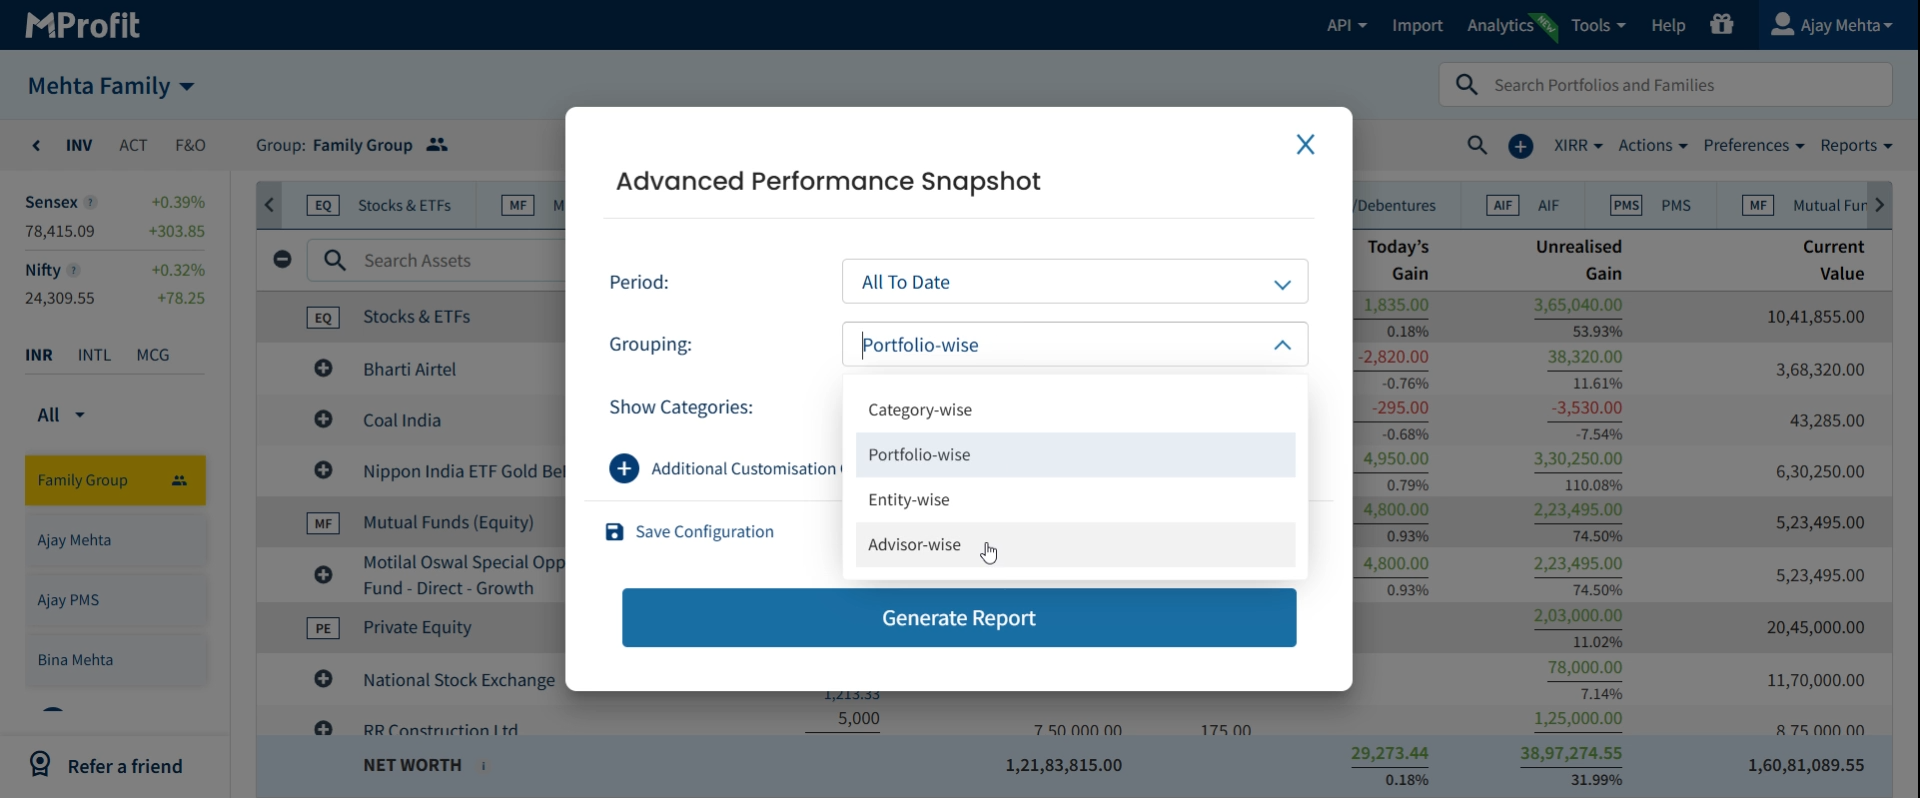Click Refer a friend link

125,766
